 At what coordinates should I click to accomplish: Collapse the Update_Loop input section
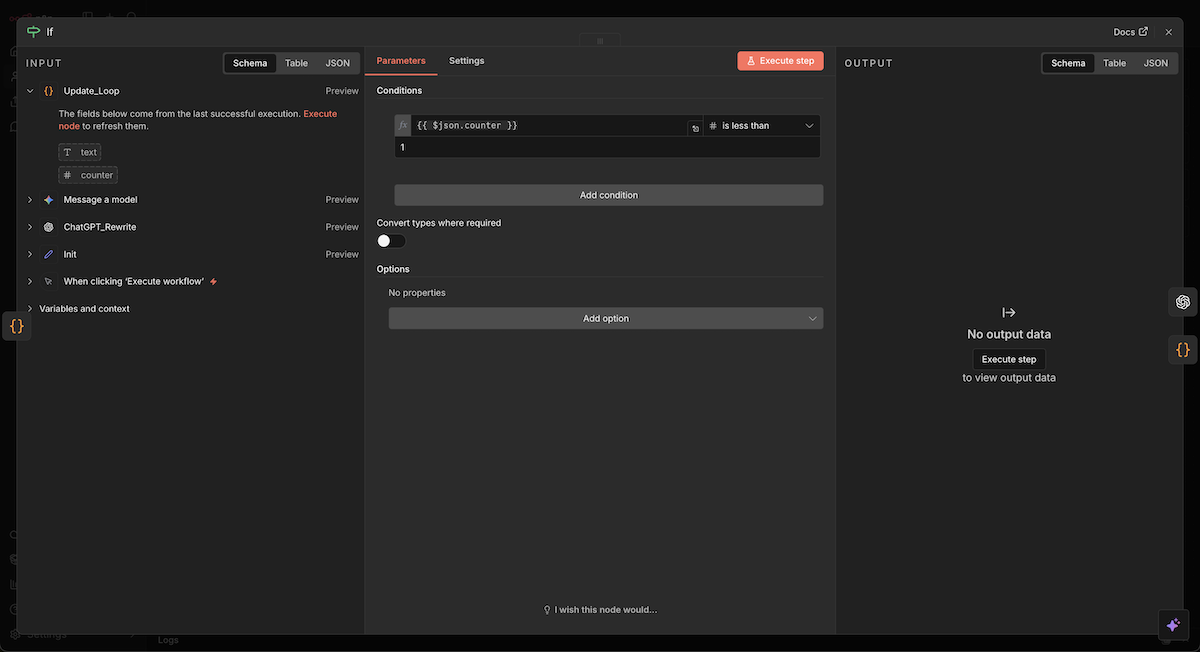click(30, 91)
